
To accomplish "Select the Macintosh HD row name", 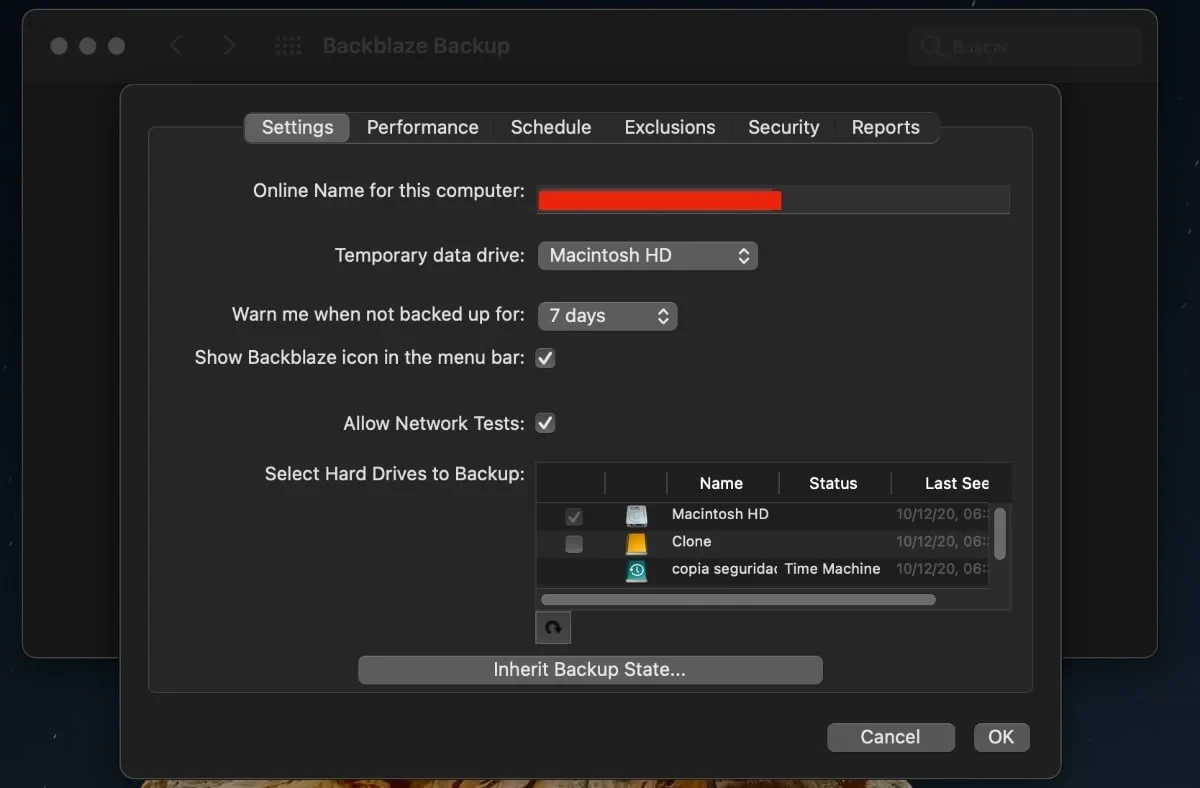I will pyautogui.click(x=720, y=514).
